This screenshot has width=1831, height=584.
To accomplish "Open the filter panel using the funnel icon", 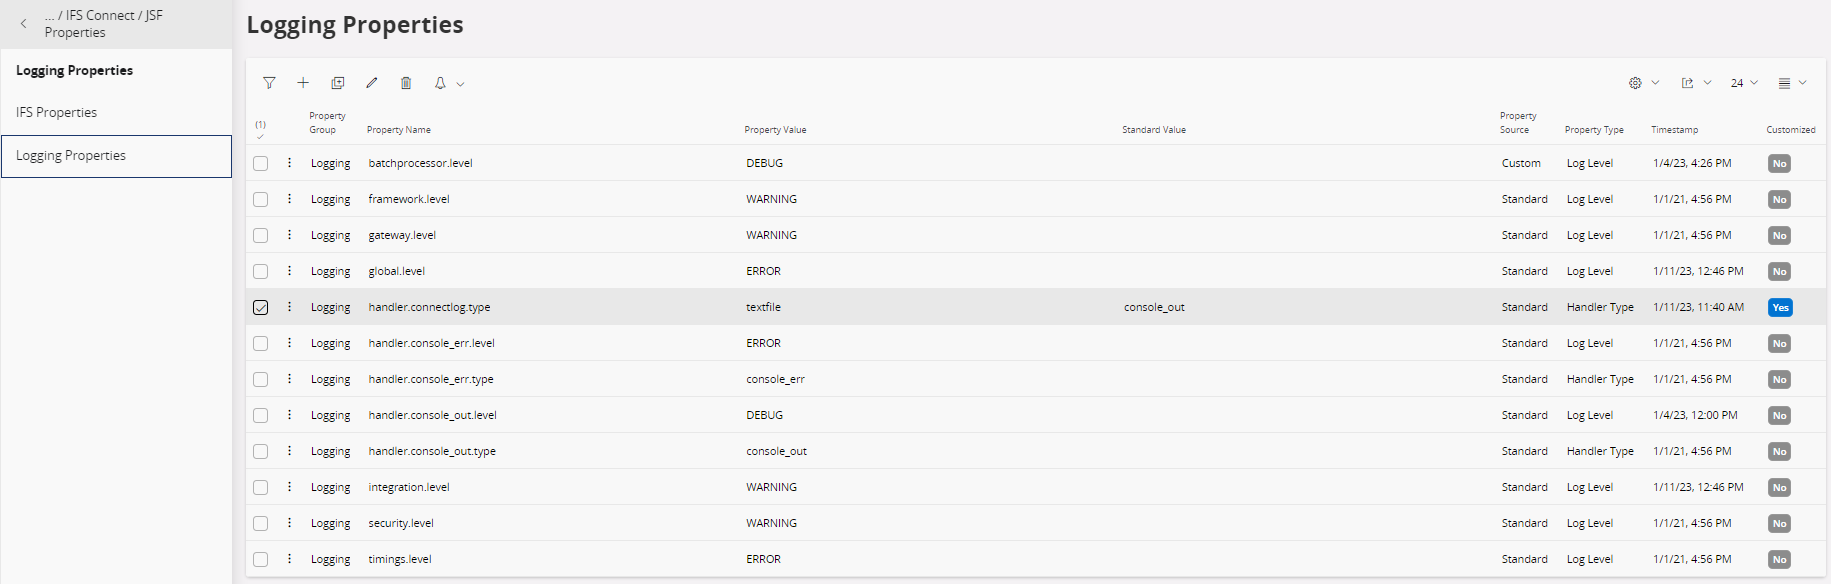I will point(269,83).
